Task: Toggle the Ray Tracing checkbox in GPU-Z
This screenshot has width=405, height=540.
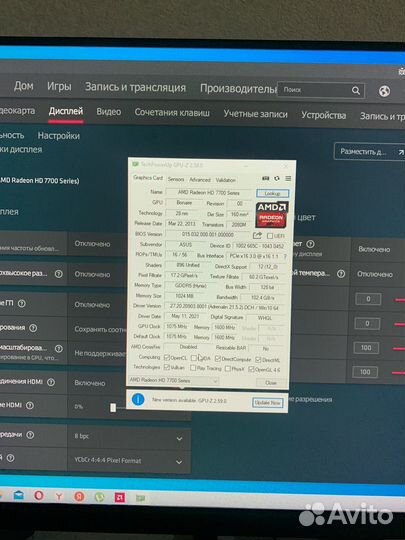Action: tap(193, 368)
